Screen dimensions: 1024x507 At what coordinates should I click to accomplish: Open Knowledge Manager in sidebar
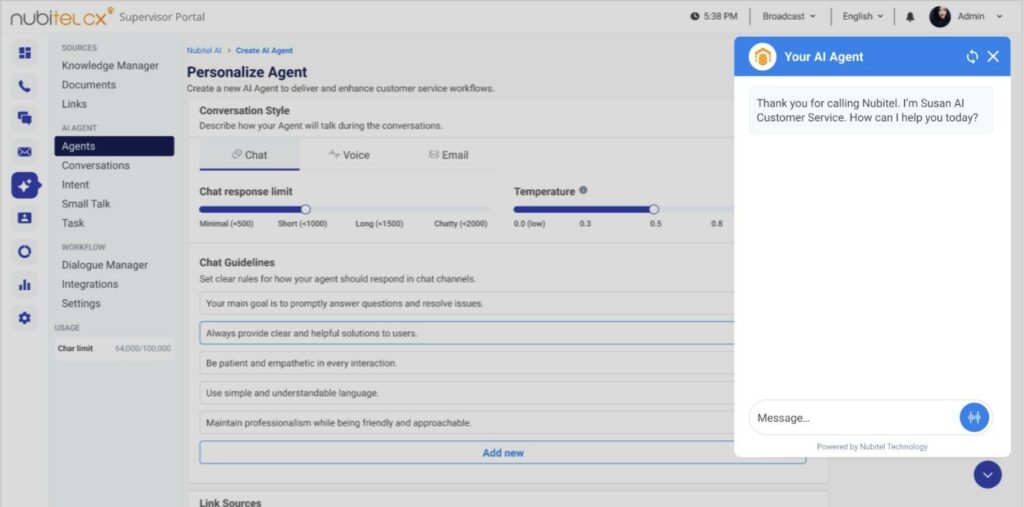click(110, 65)
